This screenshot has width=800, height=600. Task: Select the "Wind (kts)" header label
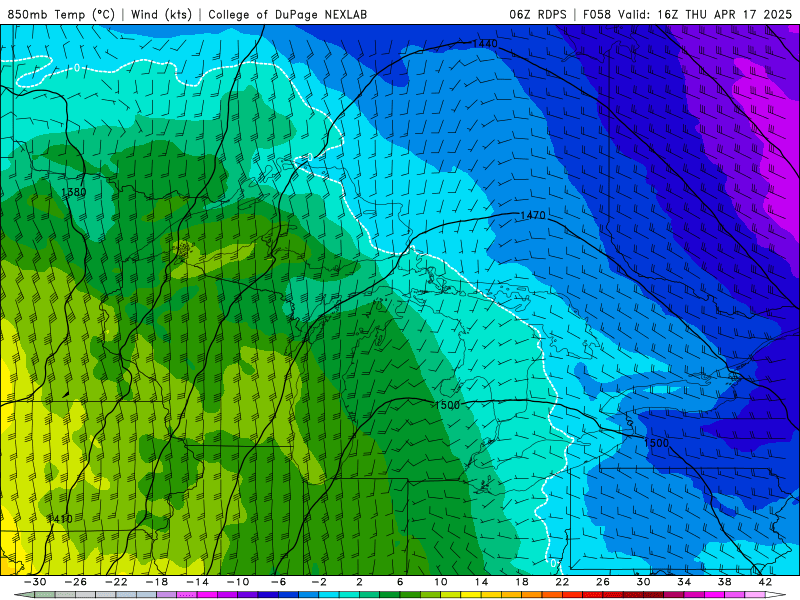(x=161, y=14)
